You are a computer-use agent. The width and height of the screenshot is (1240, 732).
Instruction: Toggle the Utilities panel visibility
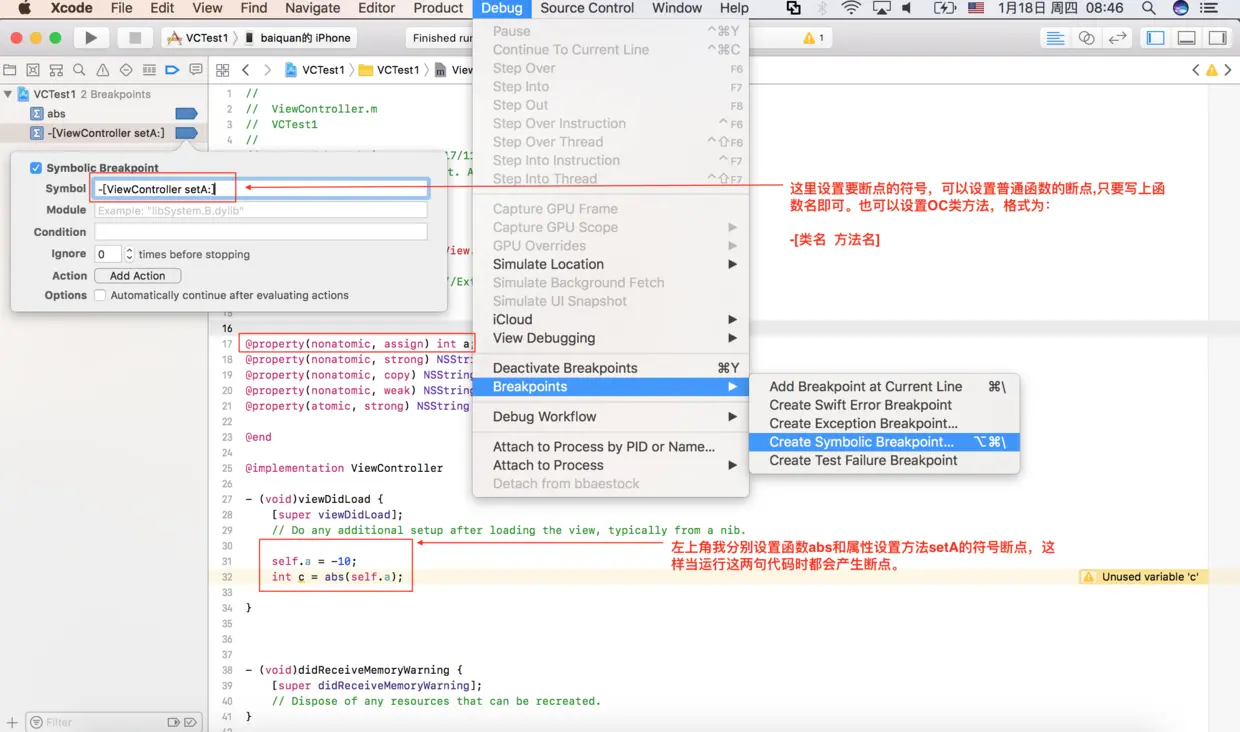tap(1217, 38)
